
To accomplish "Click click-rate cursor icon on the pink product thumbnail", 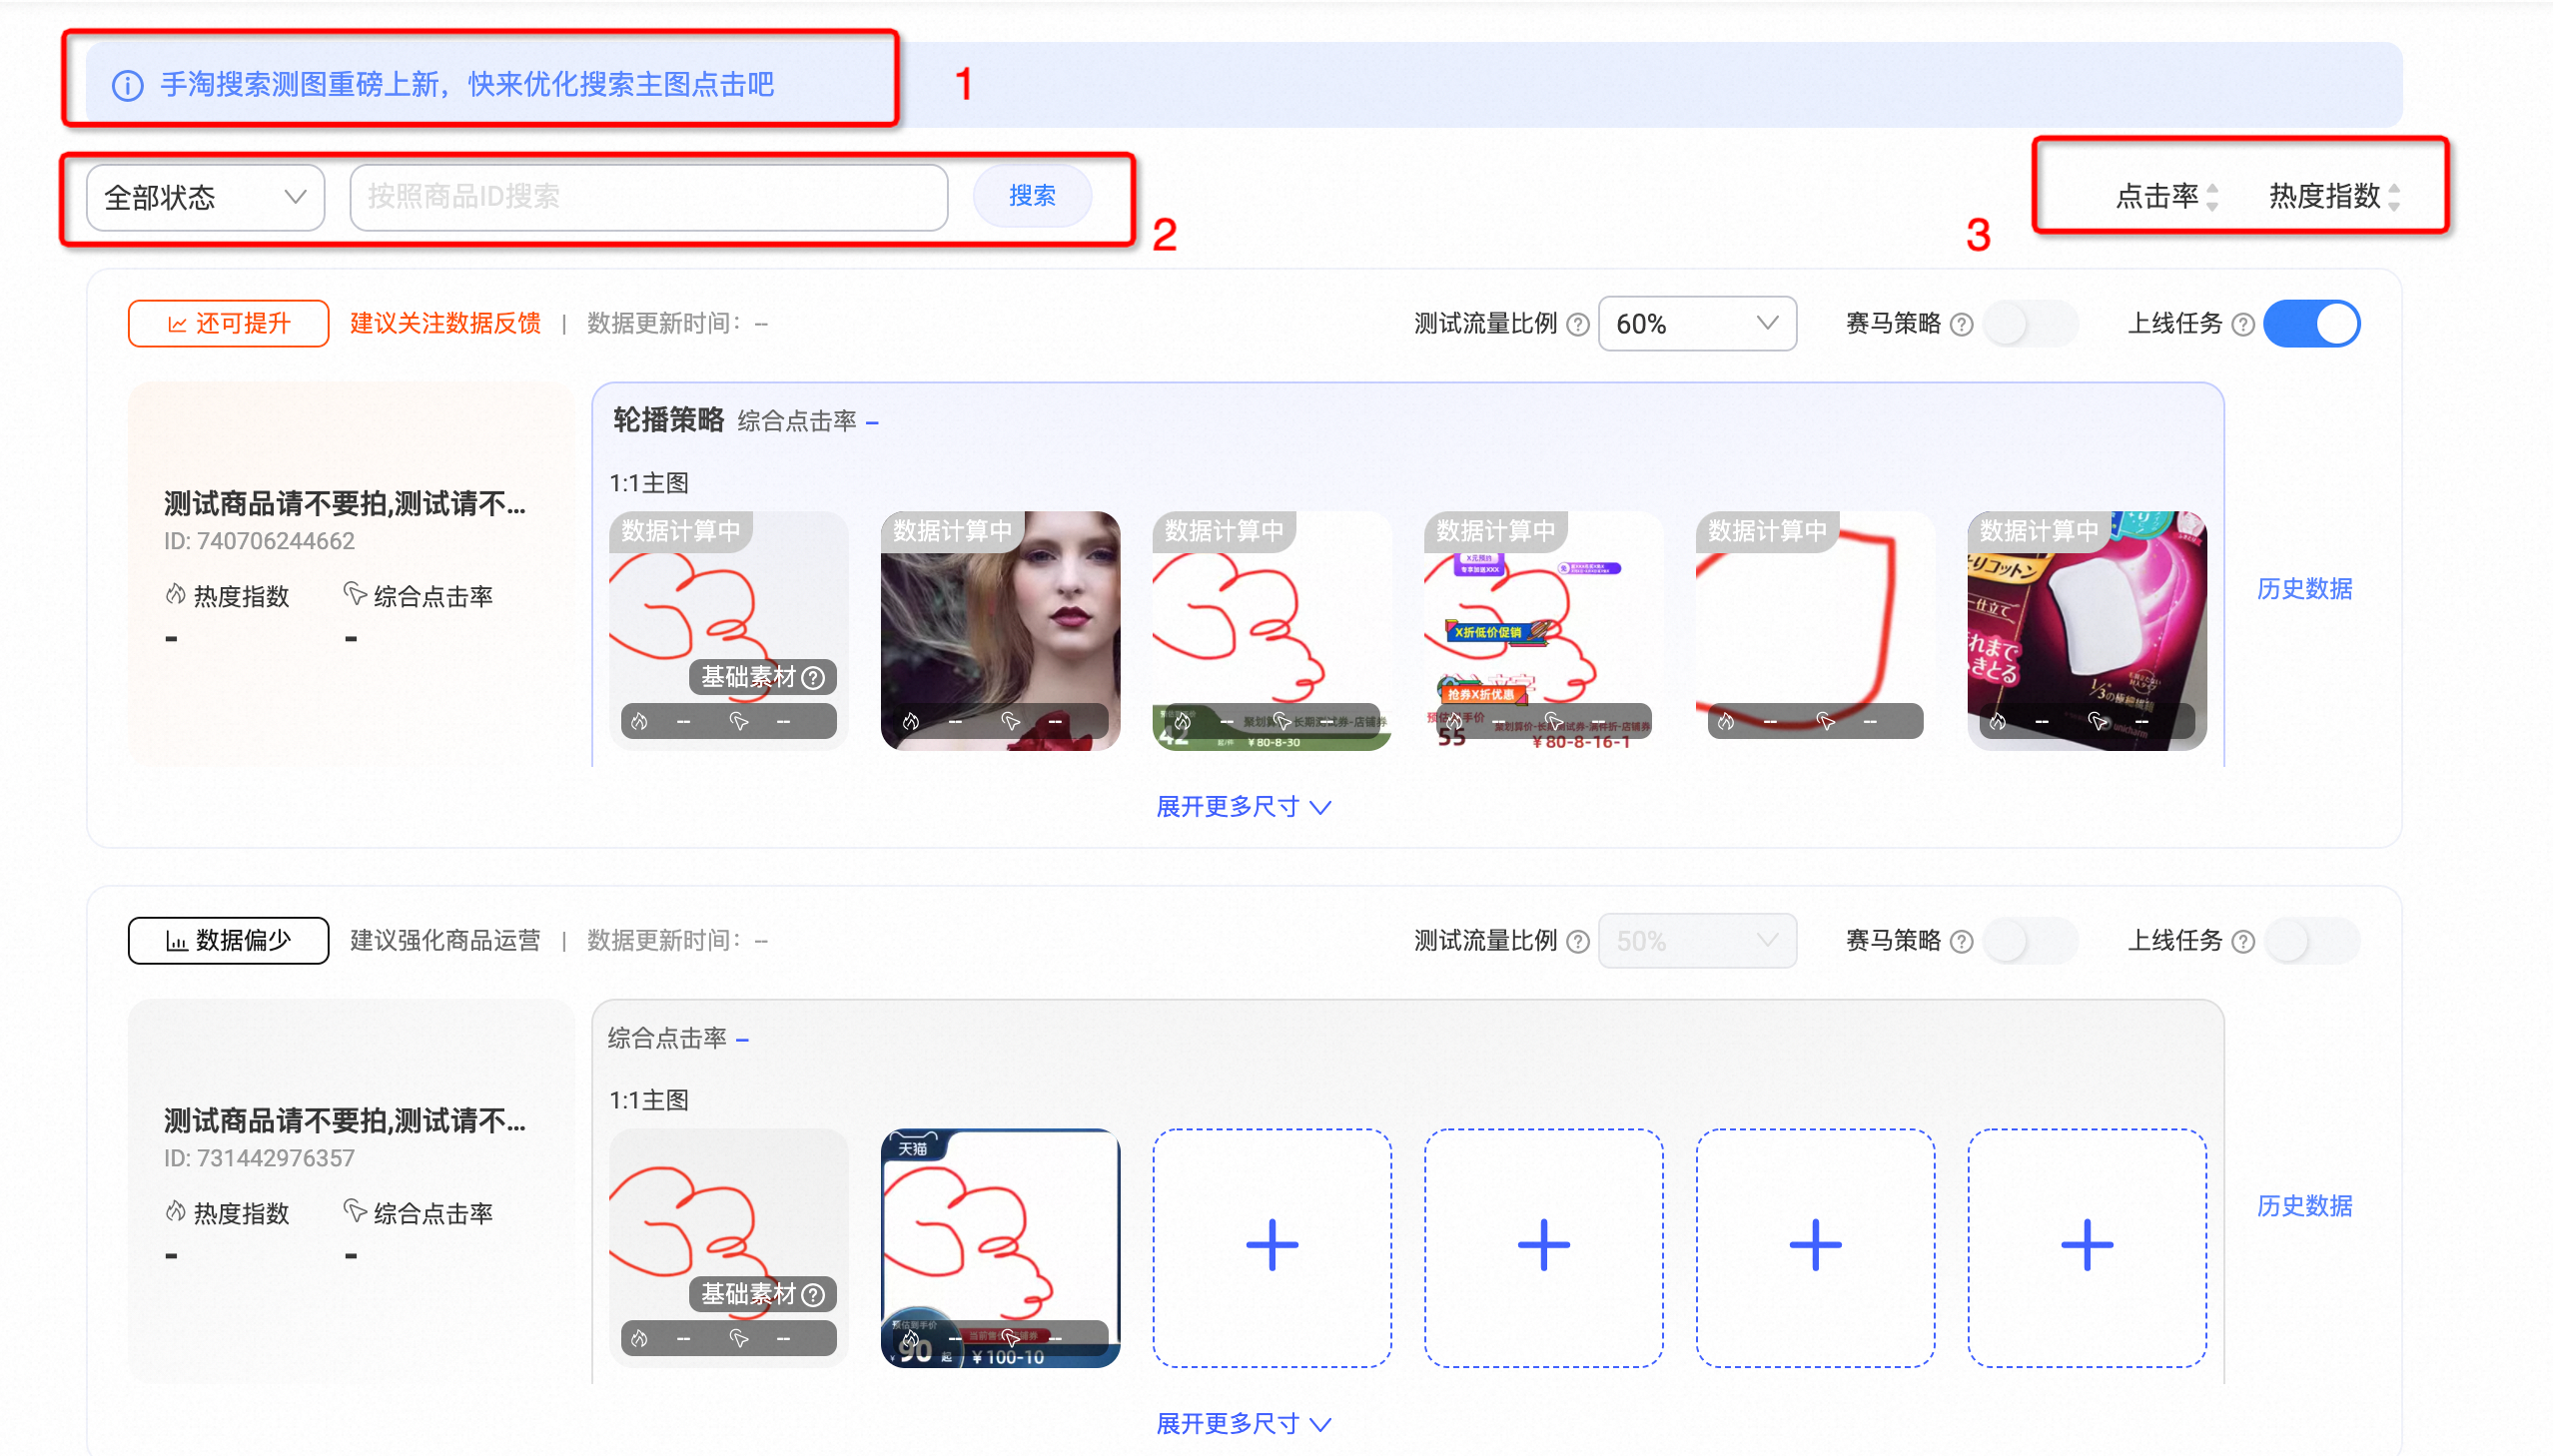I will 2098,721.
